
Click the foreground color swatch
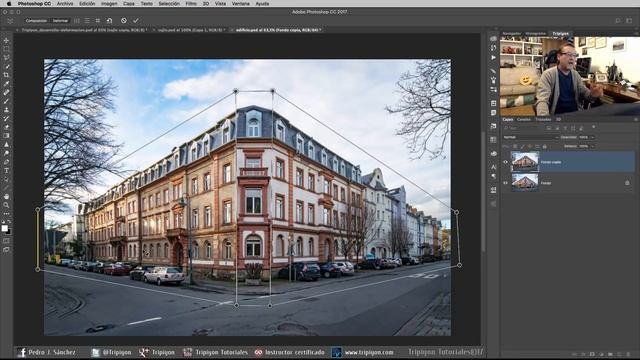pyautogui.click(x=4, y=228)
